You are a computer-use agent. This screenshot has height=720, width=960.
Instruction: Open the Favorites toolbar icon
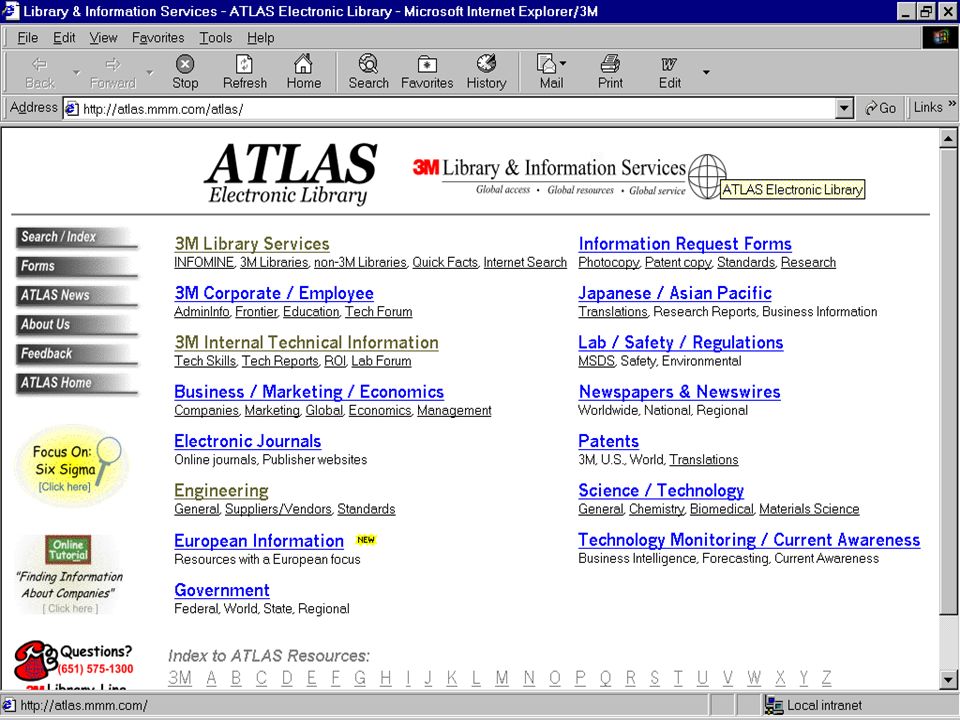(427, 64)
